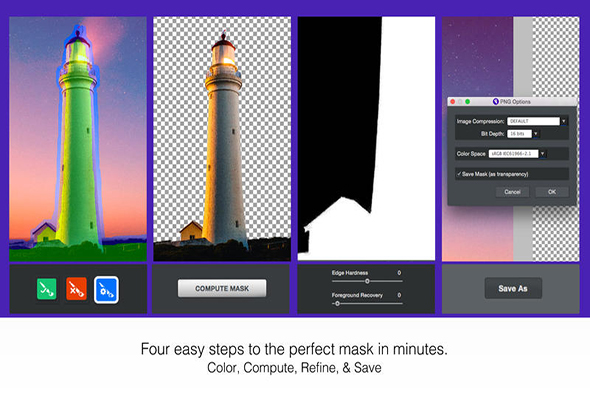Viewport: 590px width, 411px height.
Task: Open the Image Compression dropdown
Action: tap(564, 121)
